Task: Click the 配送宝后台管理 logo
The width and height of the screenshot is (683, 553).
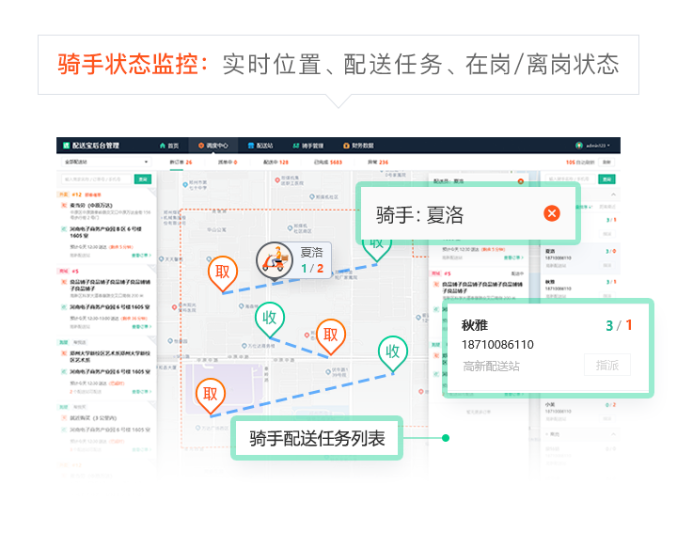Action: tap(91, 145)
